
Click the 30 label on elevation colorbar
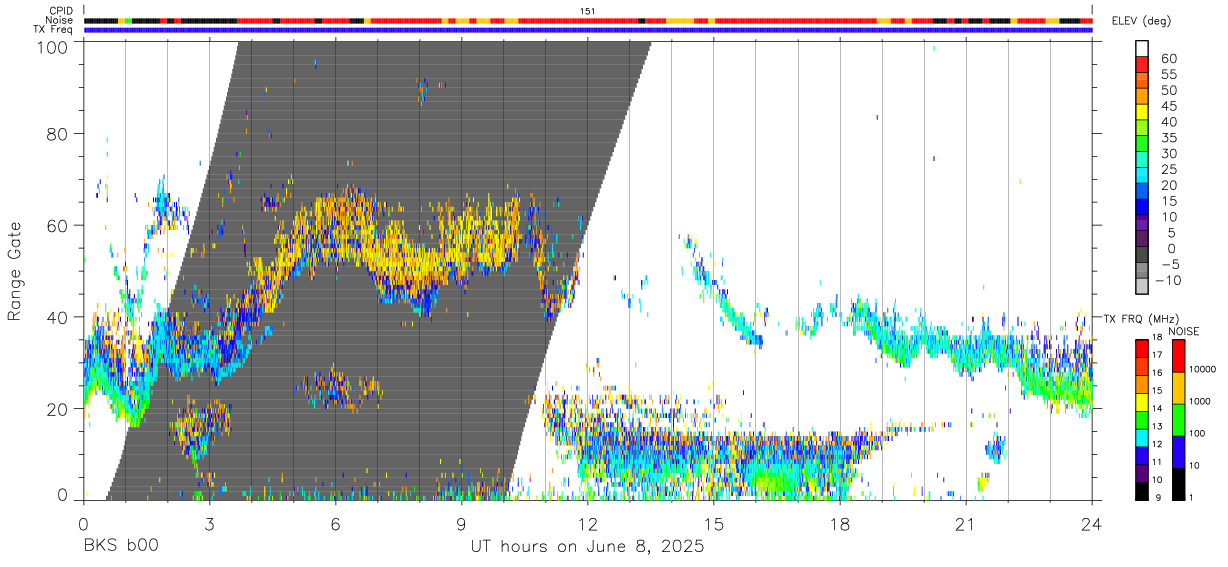[1168, 153]
